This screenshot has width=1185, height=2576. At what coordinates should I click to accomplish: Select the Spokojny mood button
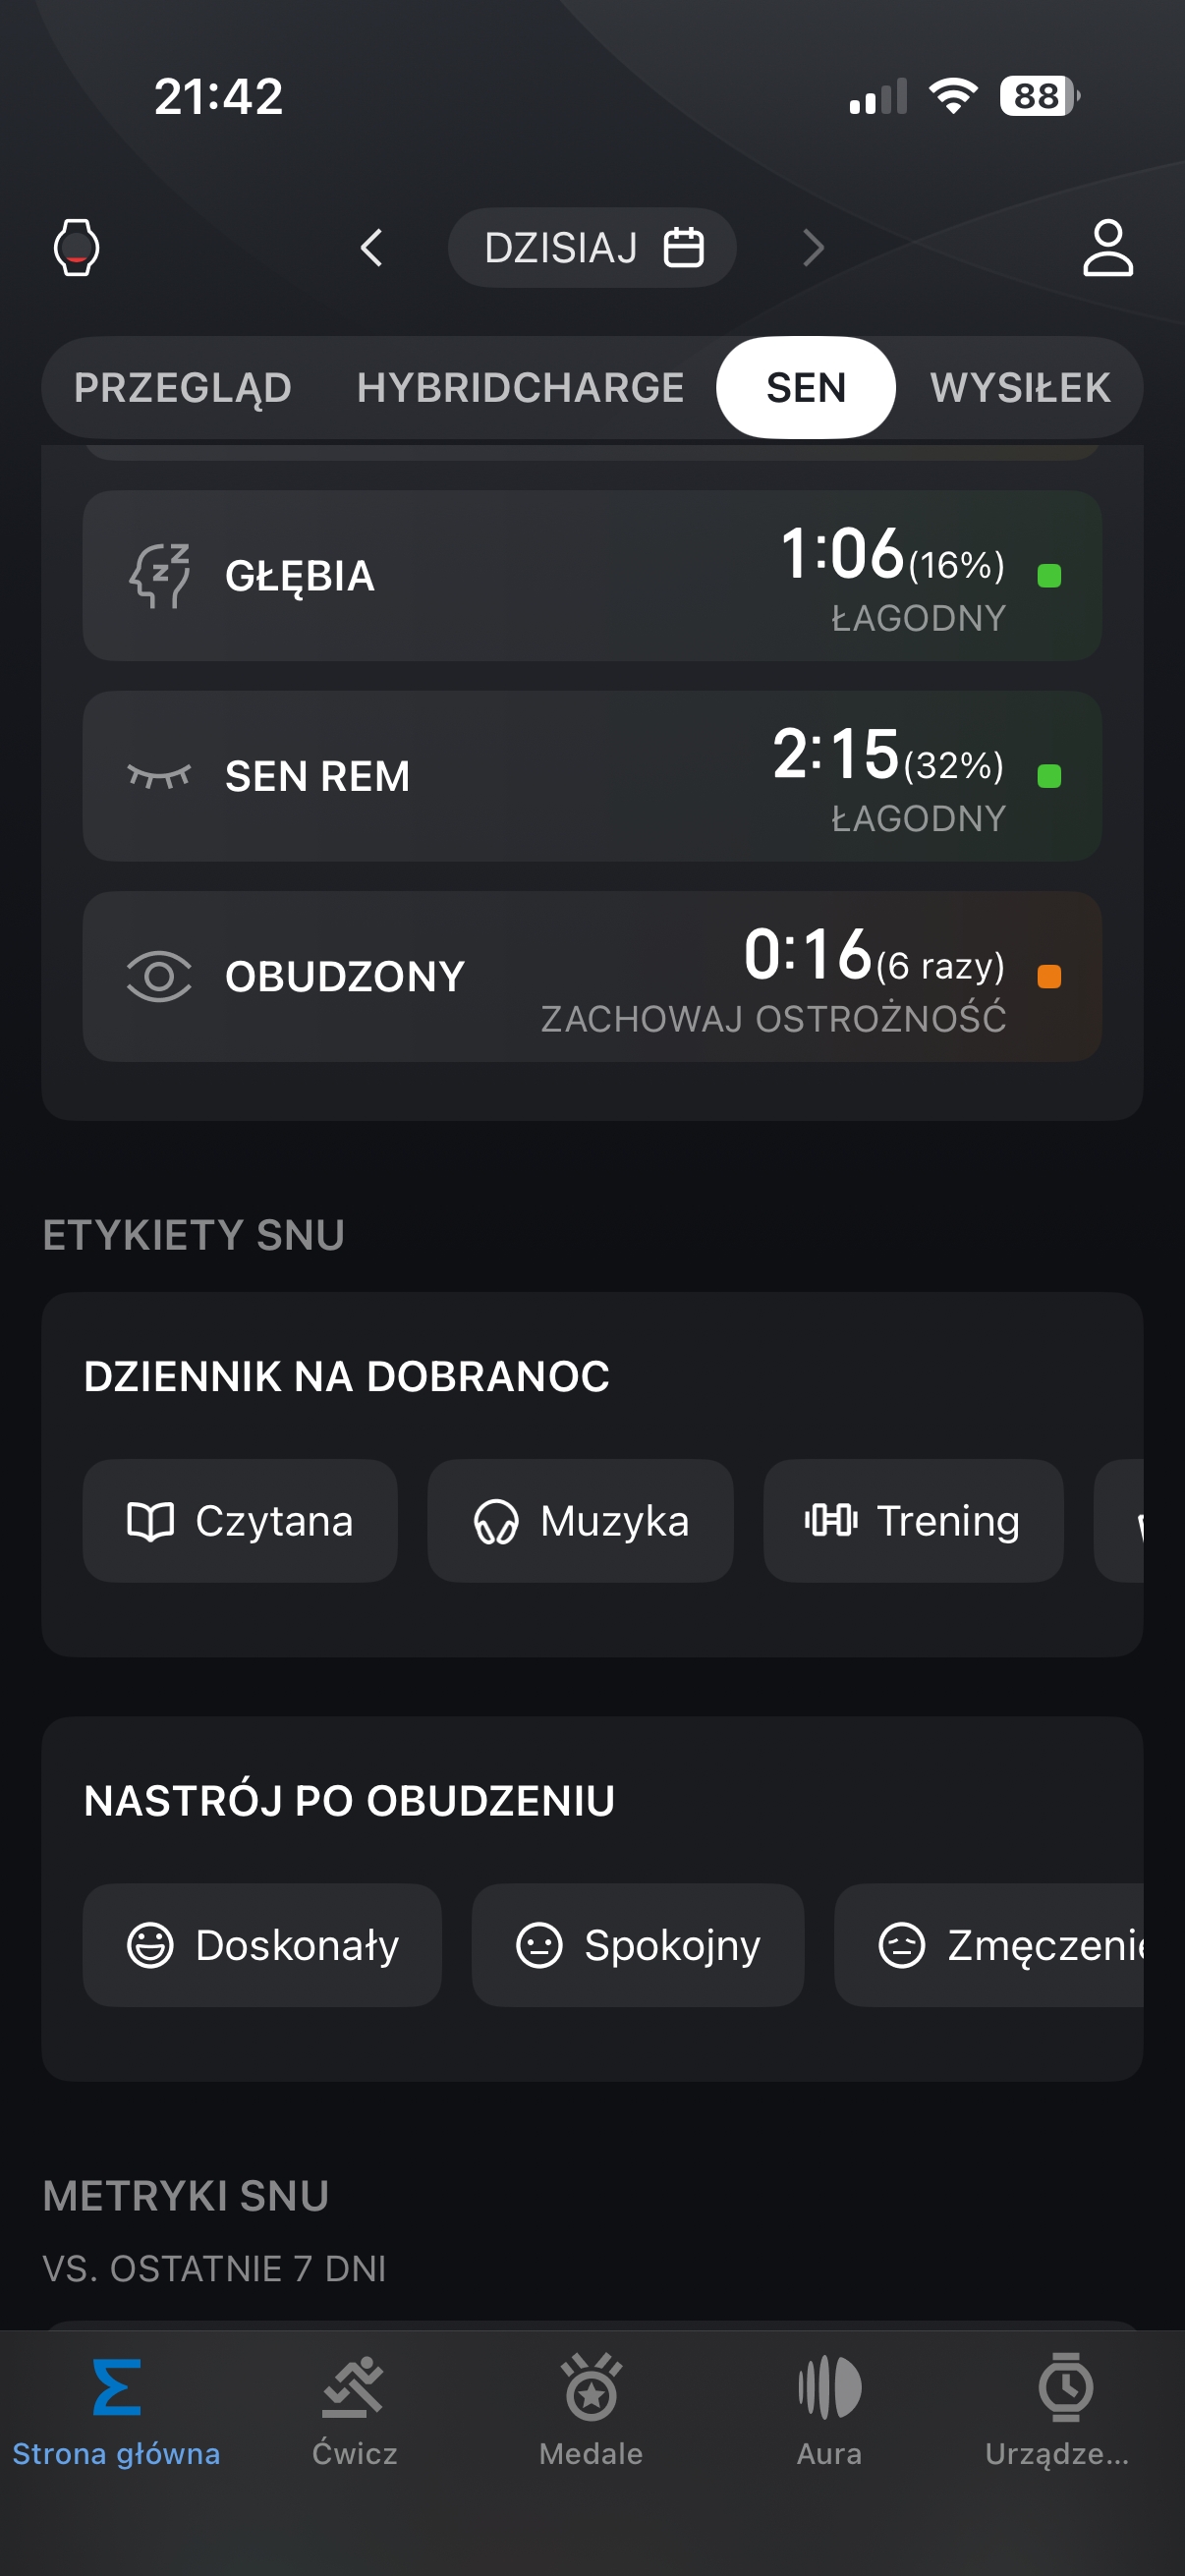tap(638, 1946)
